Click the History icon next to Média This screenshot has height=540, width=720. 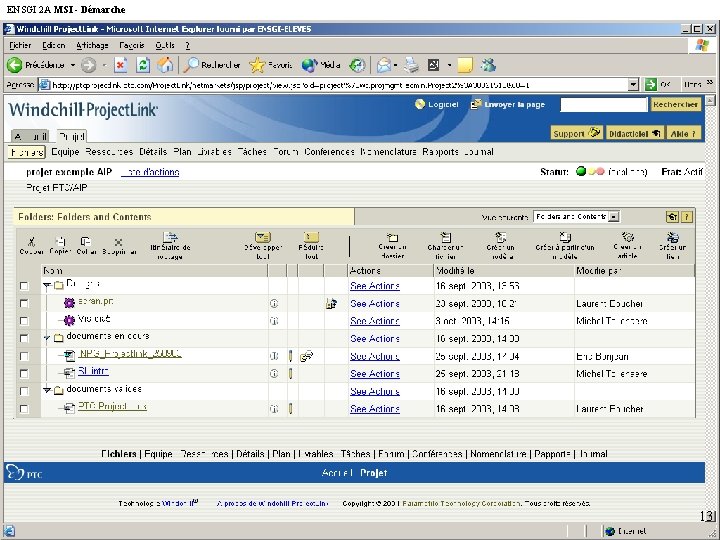357,65
